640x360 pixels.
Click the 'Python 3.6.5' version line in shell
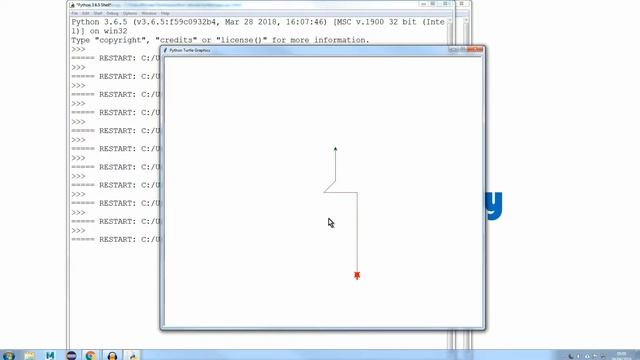point(258,22)
